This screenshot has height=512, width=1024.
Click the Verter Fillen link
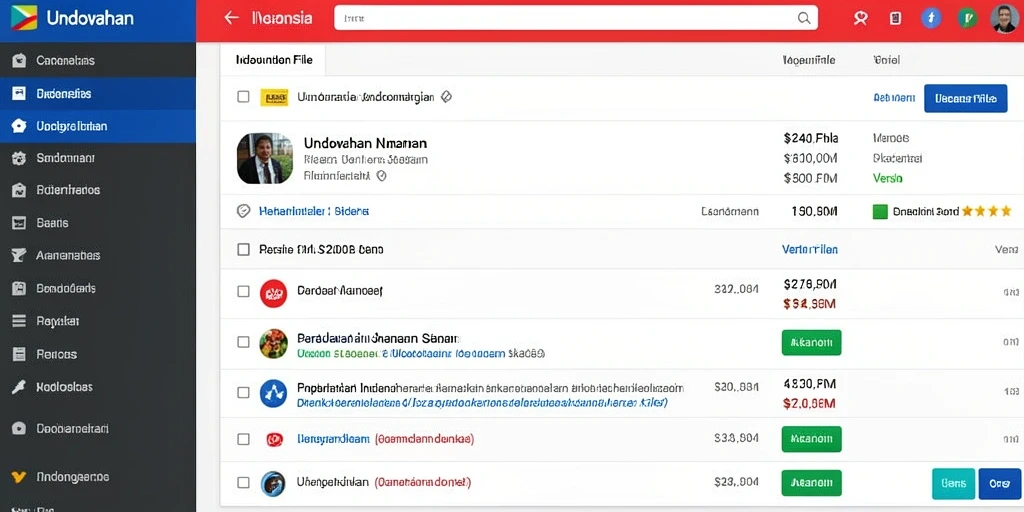point(810,249)
